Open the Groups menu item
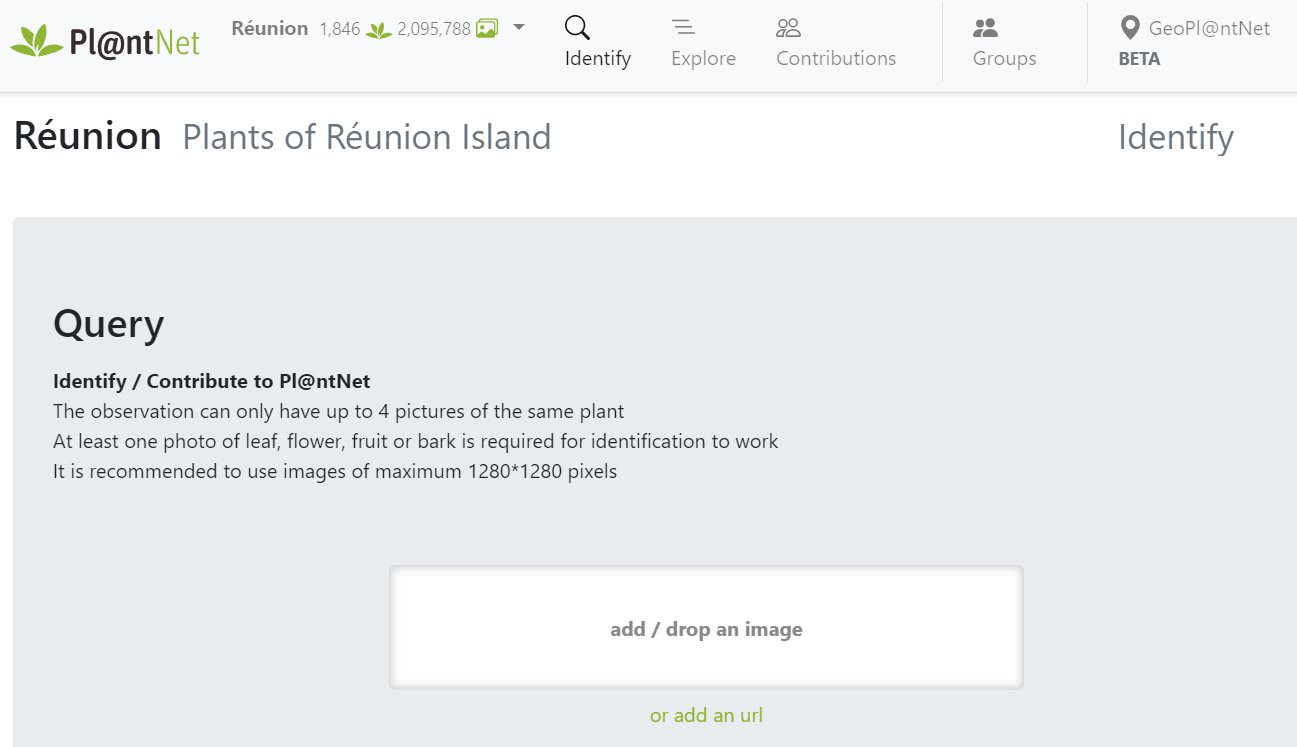1297x747 pixels. 1004,42
